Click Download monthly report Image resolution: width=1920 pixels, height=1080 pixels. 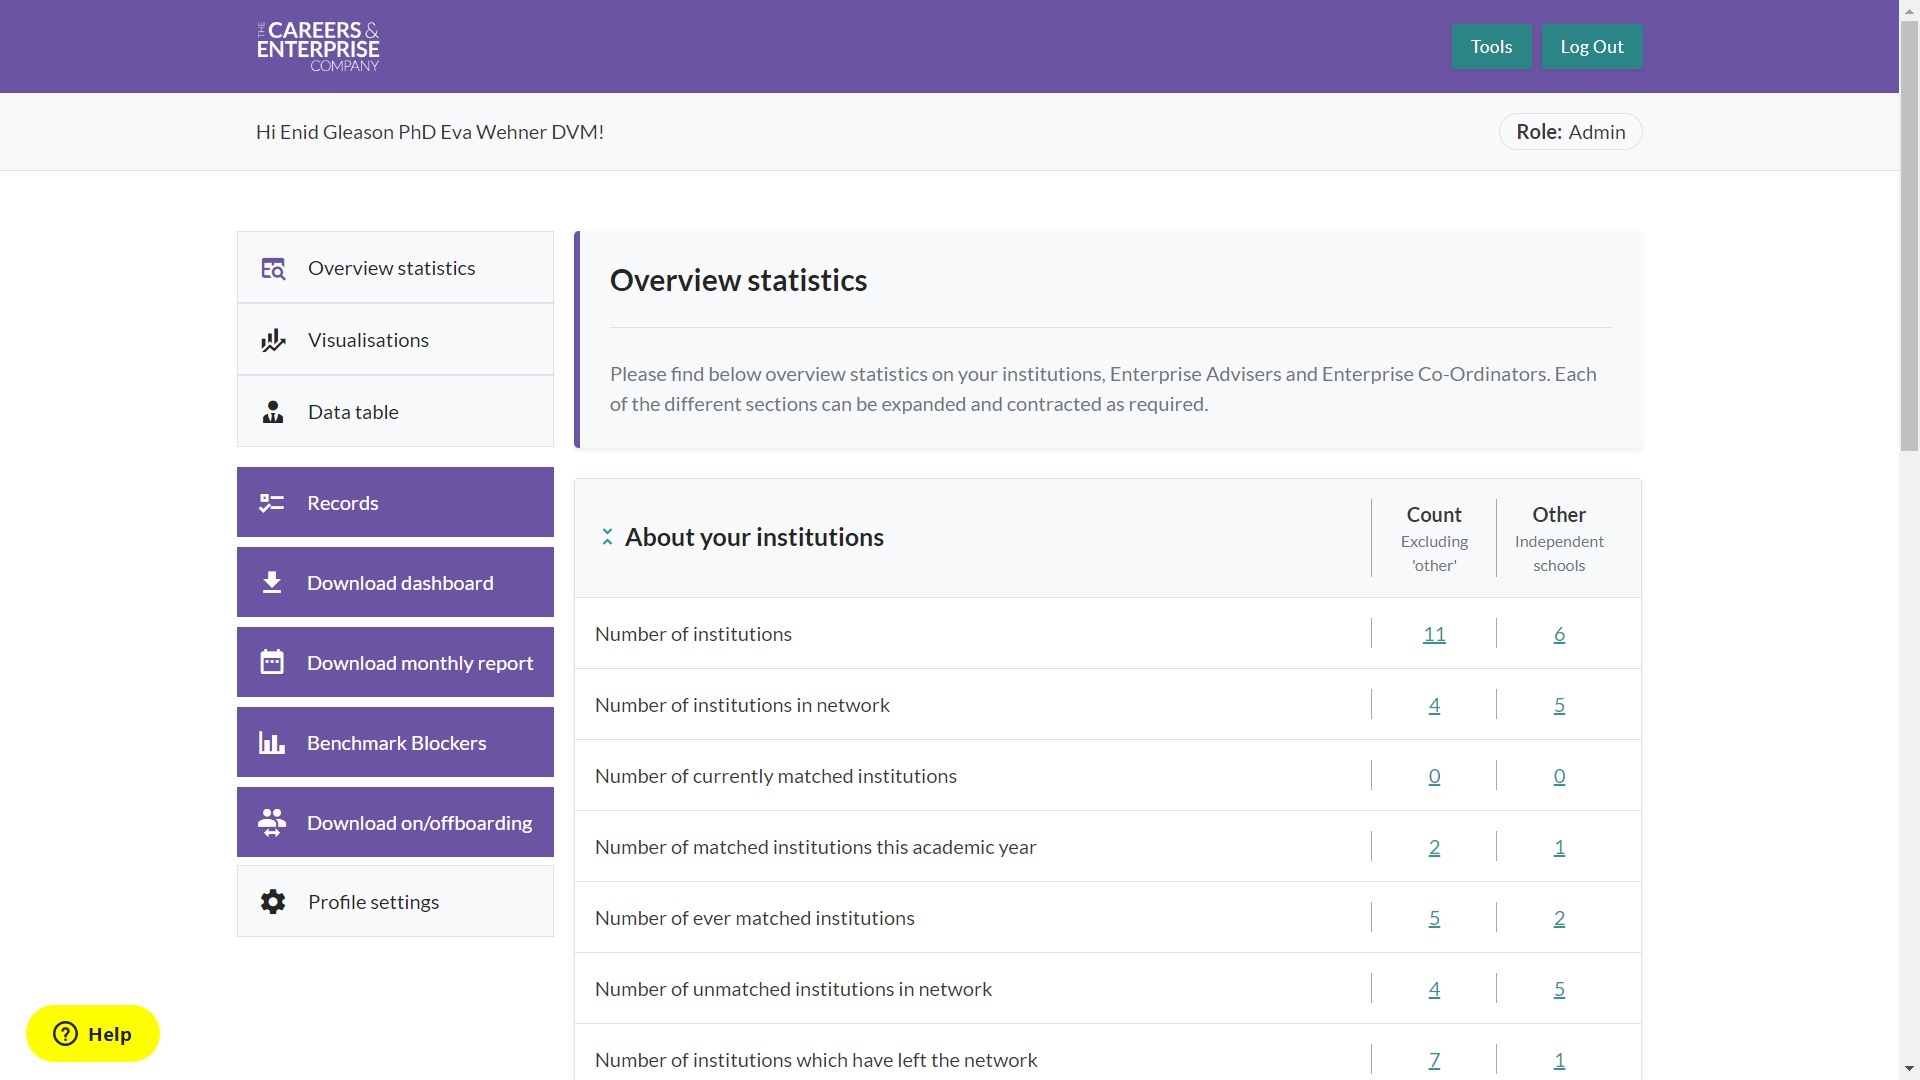click(395, 662)
